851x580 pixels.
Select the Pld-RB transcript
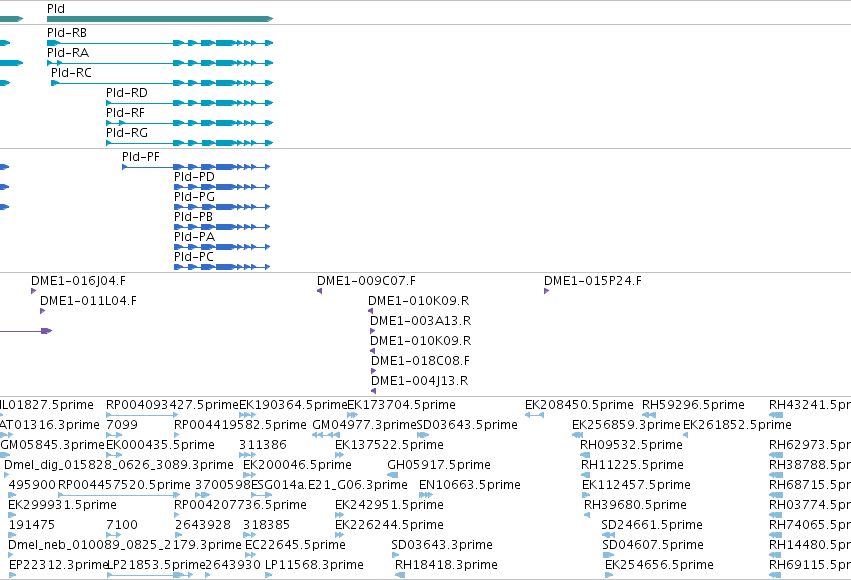160,43
